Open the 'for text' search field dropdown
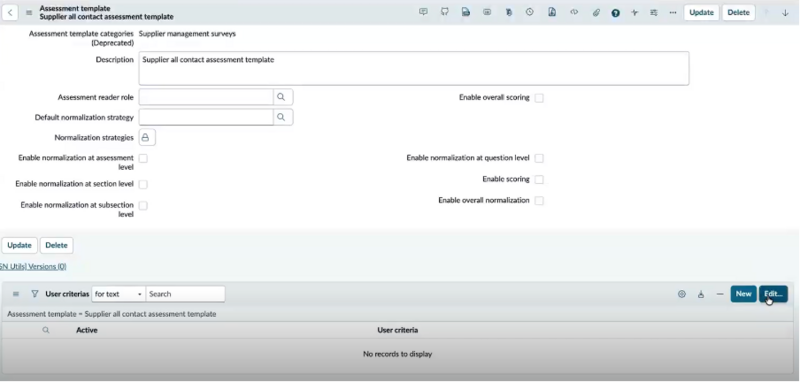The image size is (800, 382). (118, 294)
